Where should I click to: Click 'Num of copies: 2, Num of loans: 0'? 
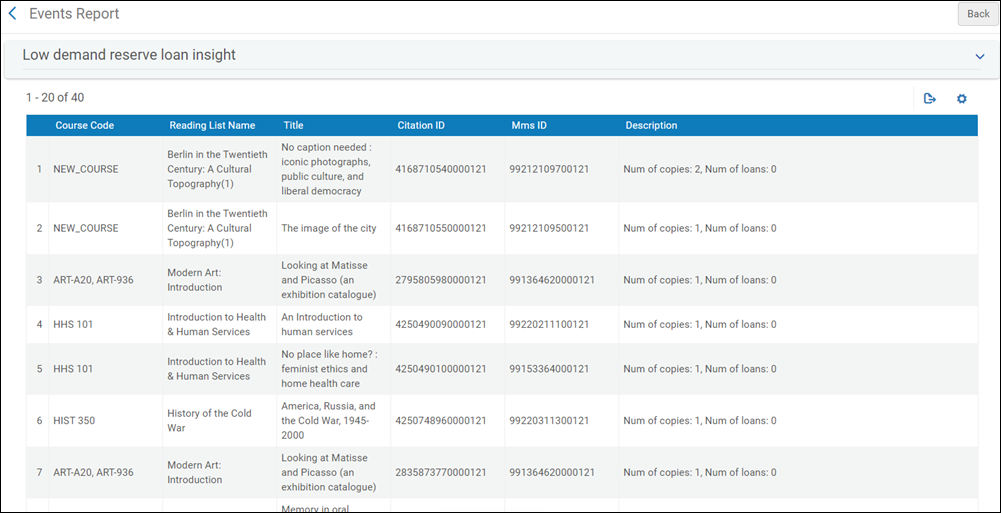pyautogui.click(x=700, y=169)
